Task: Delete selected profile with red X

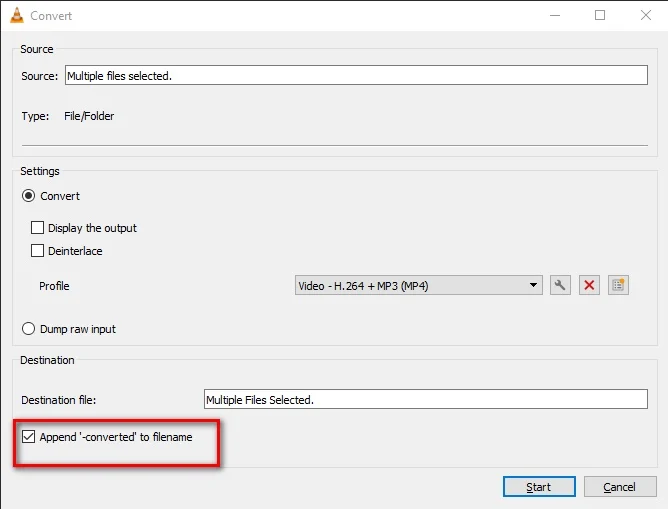Action: pyautogui.click(x=589, y=285)
